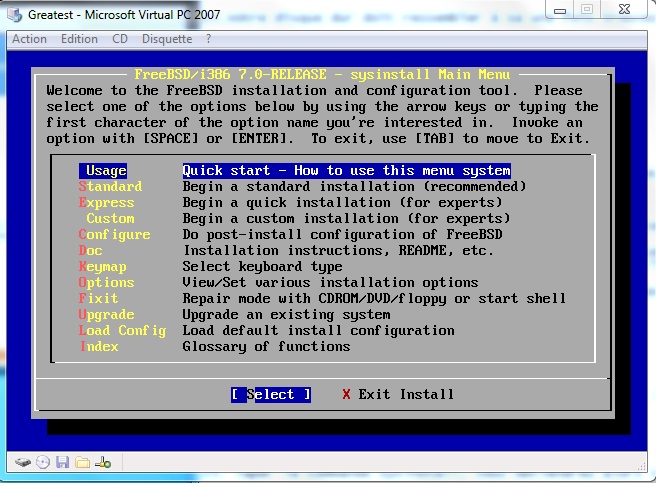Viewport: 656px width, 483px height.
Task: Click 'Installation instructions, README, etc.'
Action: coord(338,250)
